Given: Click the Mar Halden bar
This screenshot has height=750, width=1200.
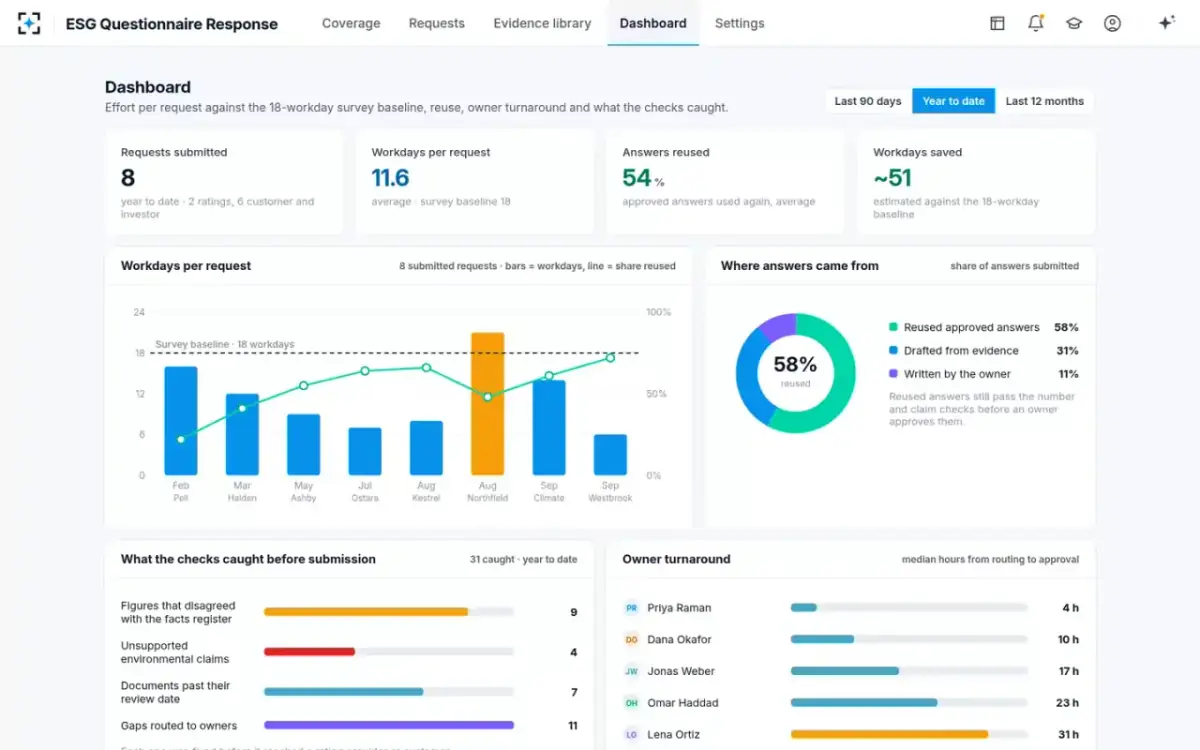Looking at the screenshot, I should pos(242,434).
